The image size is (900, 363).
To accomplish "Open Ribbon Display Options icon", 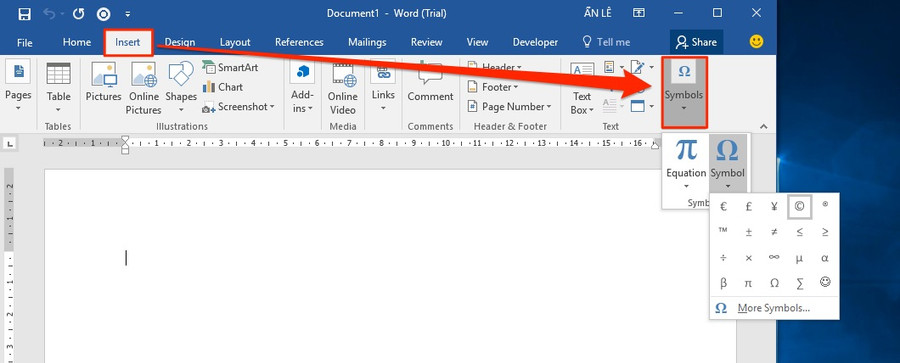I will [638, 13].
